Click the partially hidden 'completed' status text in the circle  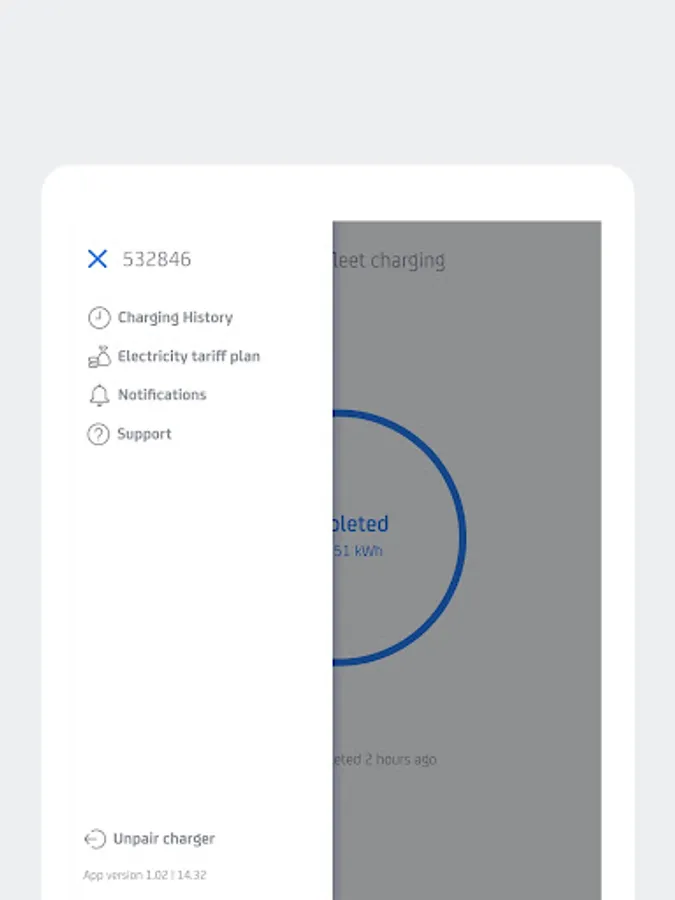(x=361, y=523)
